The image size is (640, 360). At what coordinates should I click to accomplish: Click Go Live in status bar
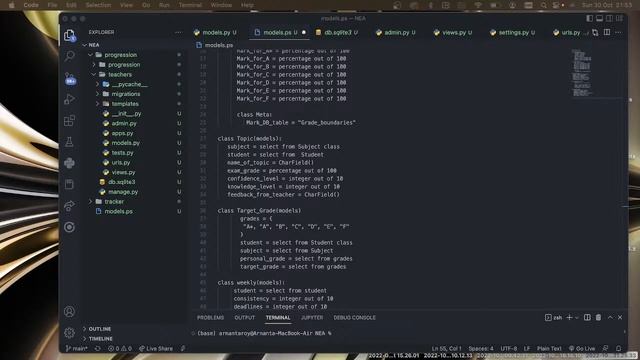tap(582, 349)
